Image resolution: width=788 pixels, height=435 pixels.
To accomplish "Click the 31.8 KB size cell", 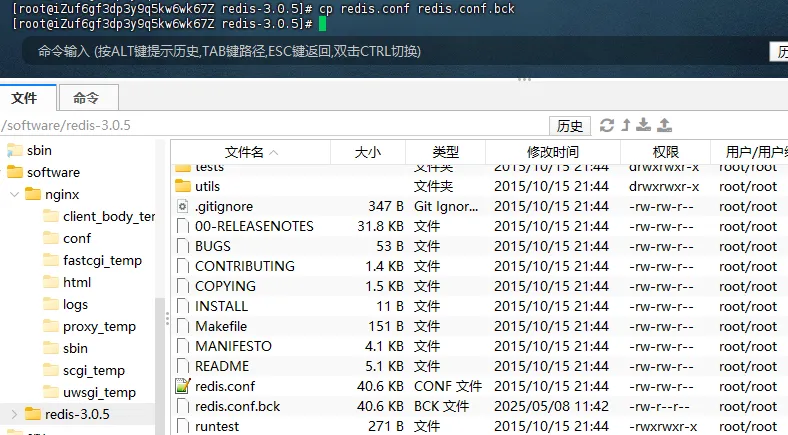I will (x=380, y=227).
